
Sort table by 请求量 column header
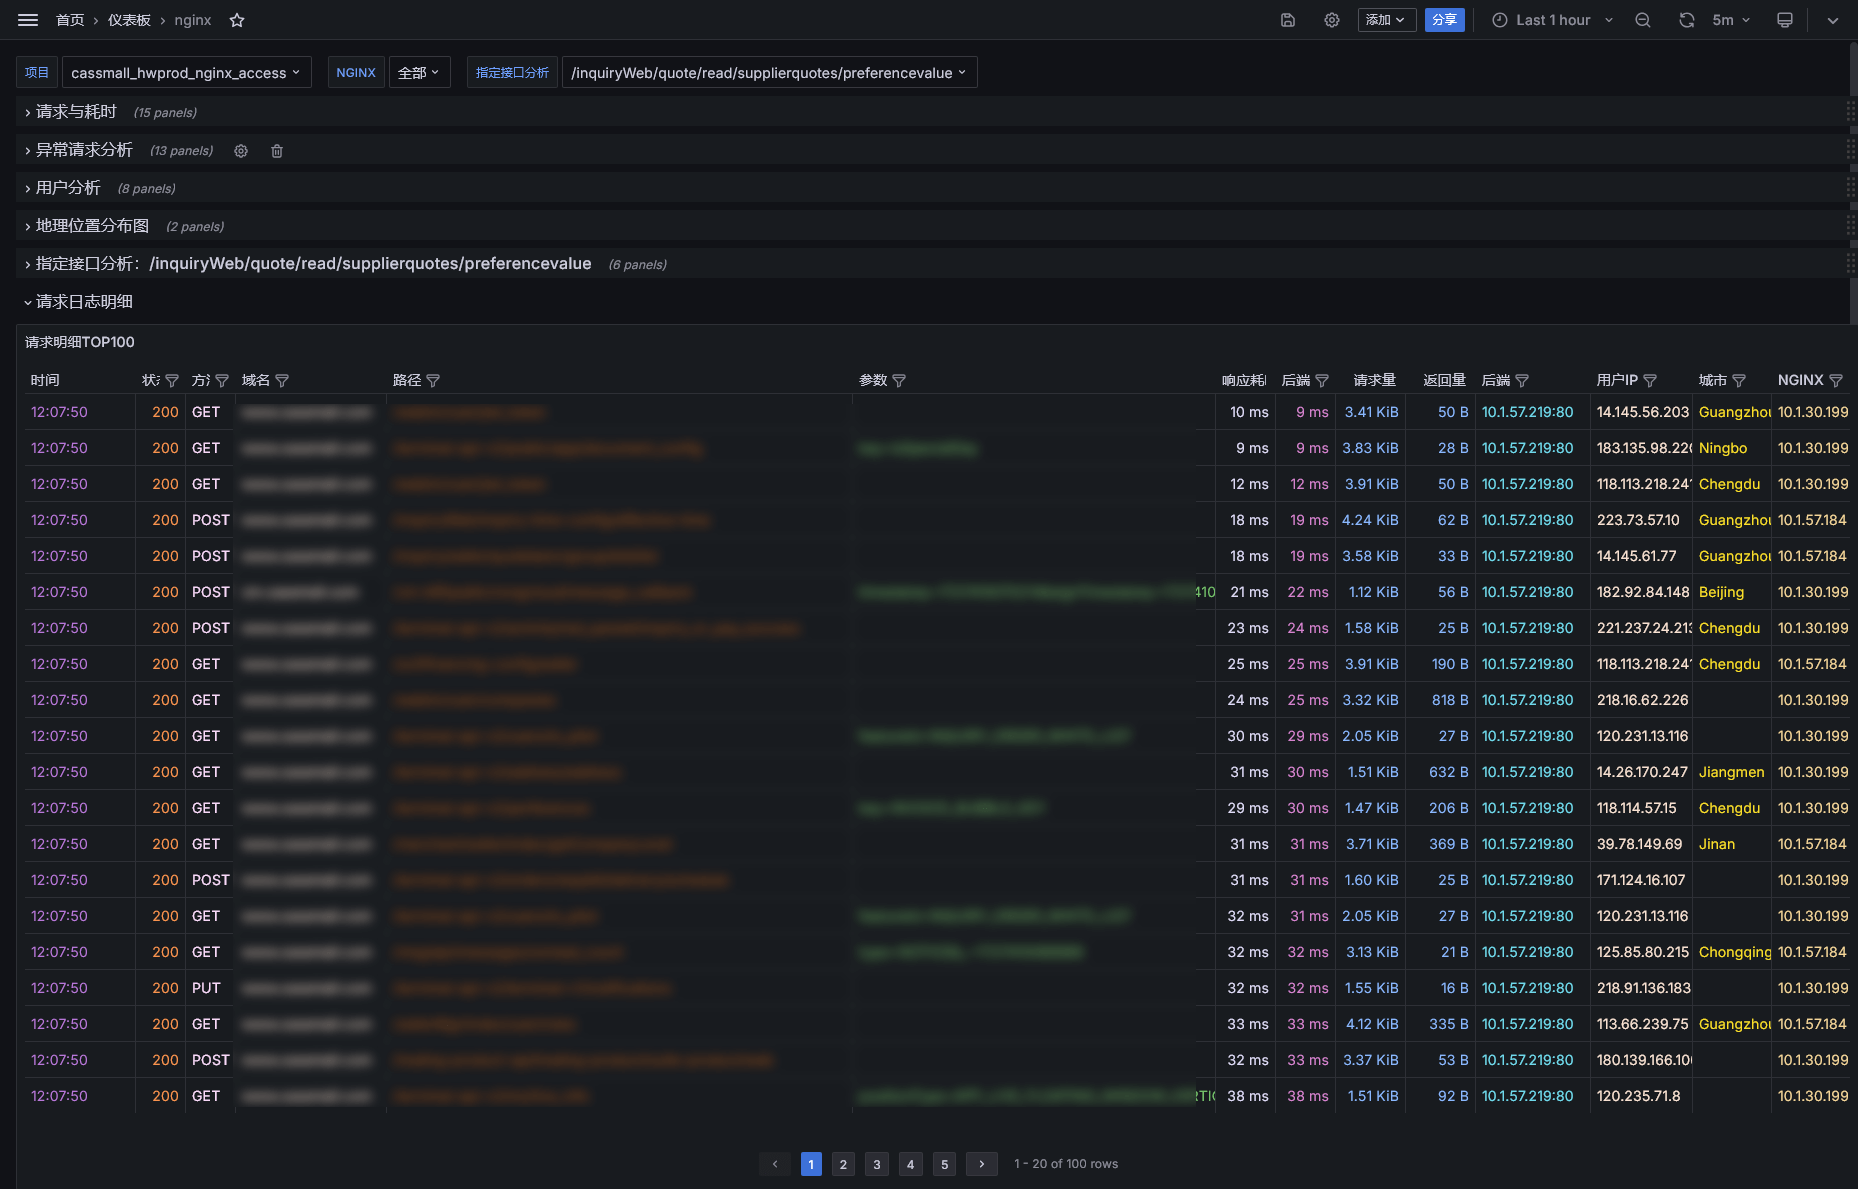pyautogui.click(x=1375, y=381)
